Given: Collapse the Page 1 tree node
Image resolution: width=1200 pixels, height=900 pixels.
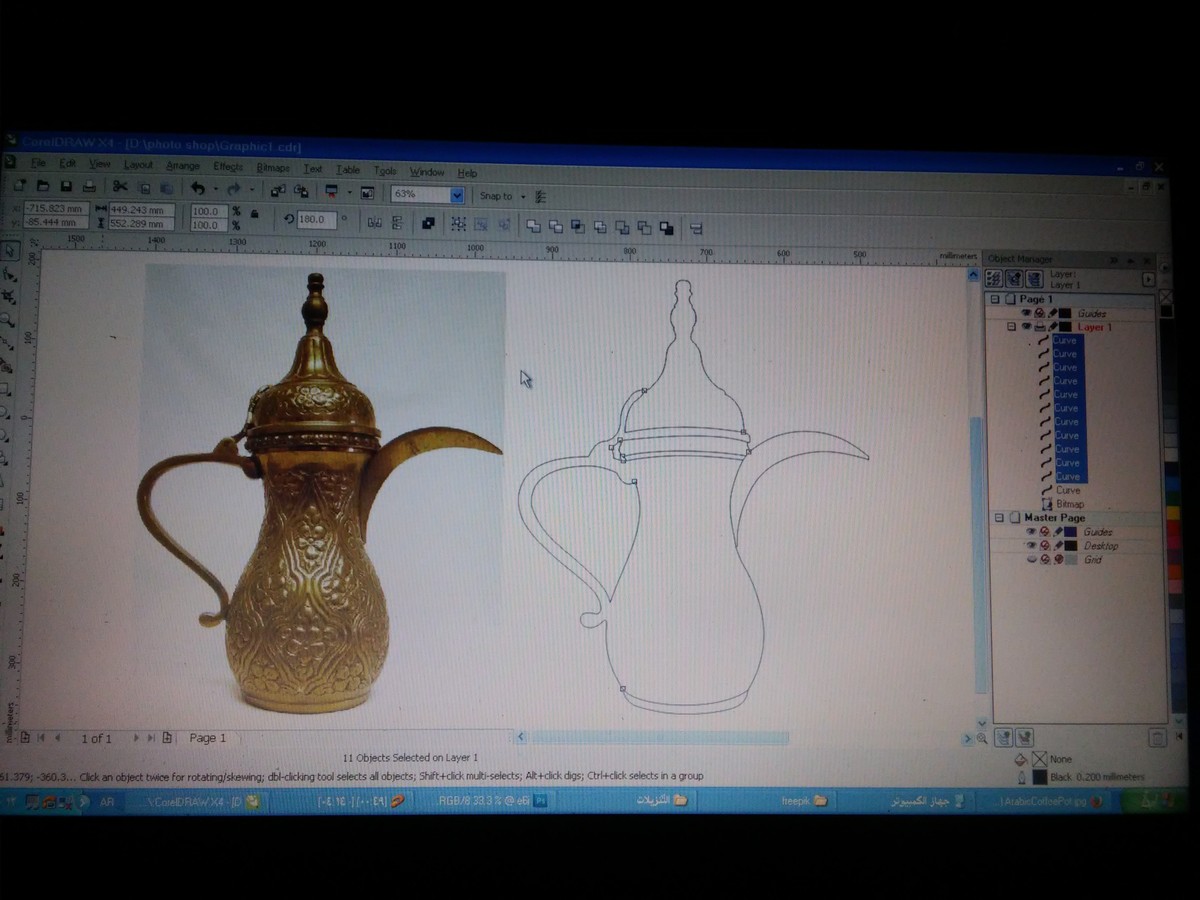Looking at the screenshot, I should (995, 300).
